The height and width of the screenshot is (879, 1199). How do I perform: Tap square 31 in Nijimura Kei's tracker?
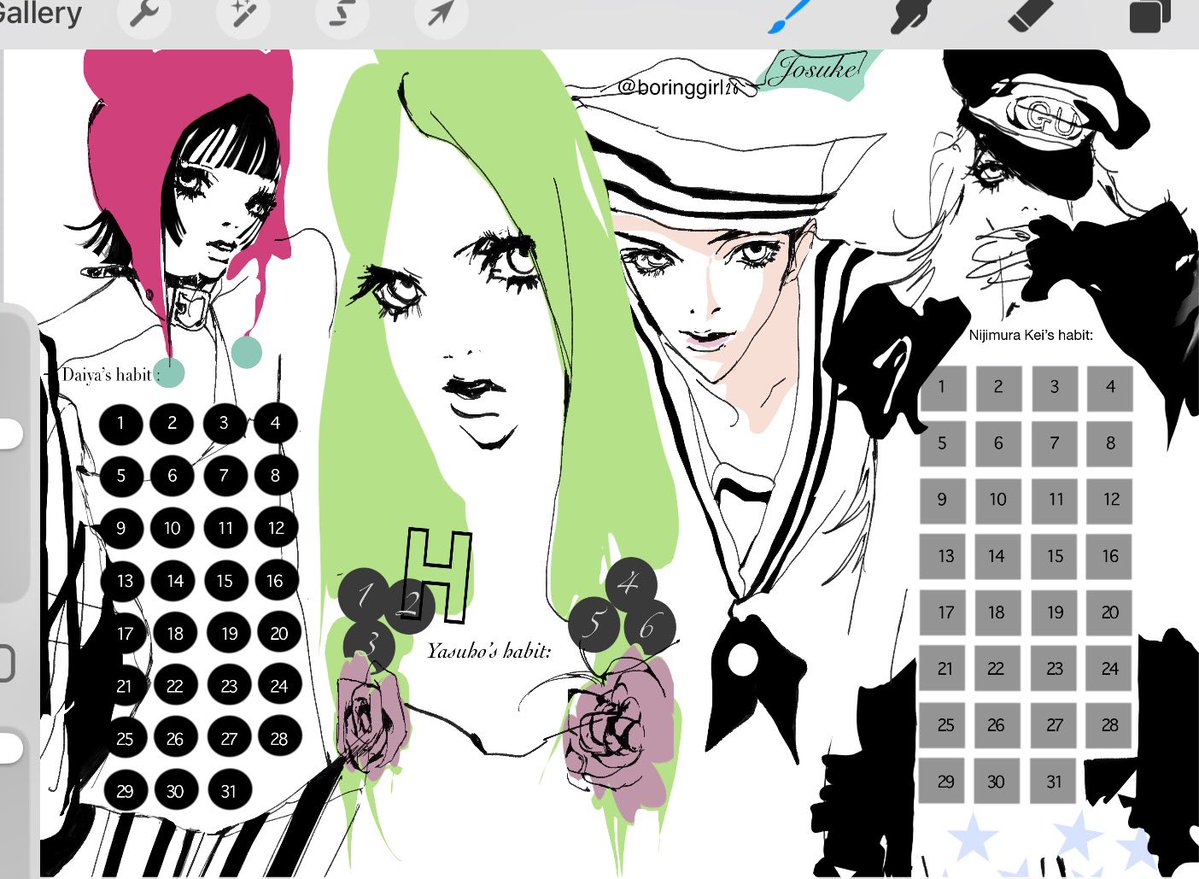tap(1054, 781)
